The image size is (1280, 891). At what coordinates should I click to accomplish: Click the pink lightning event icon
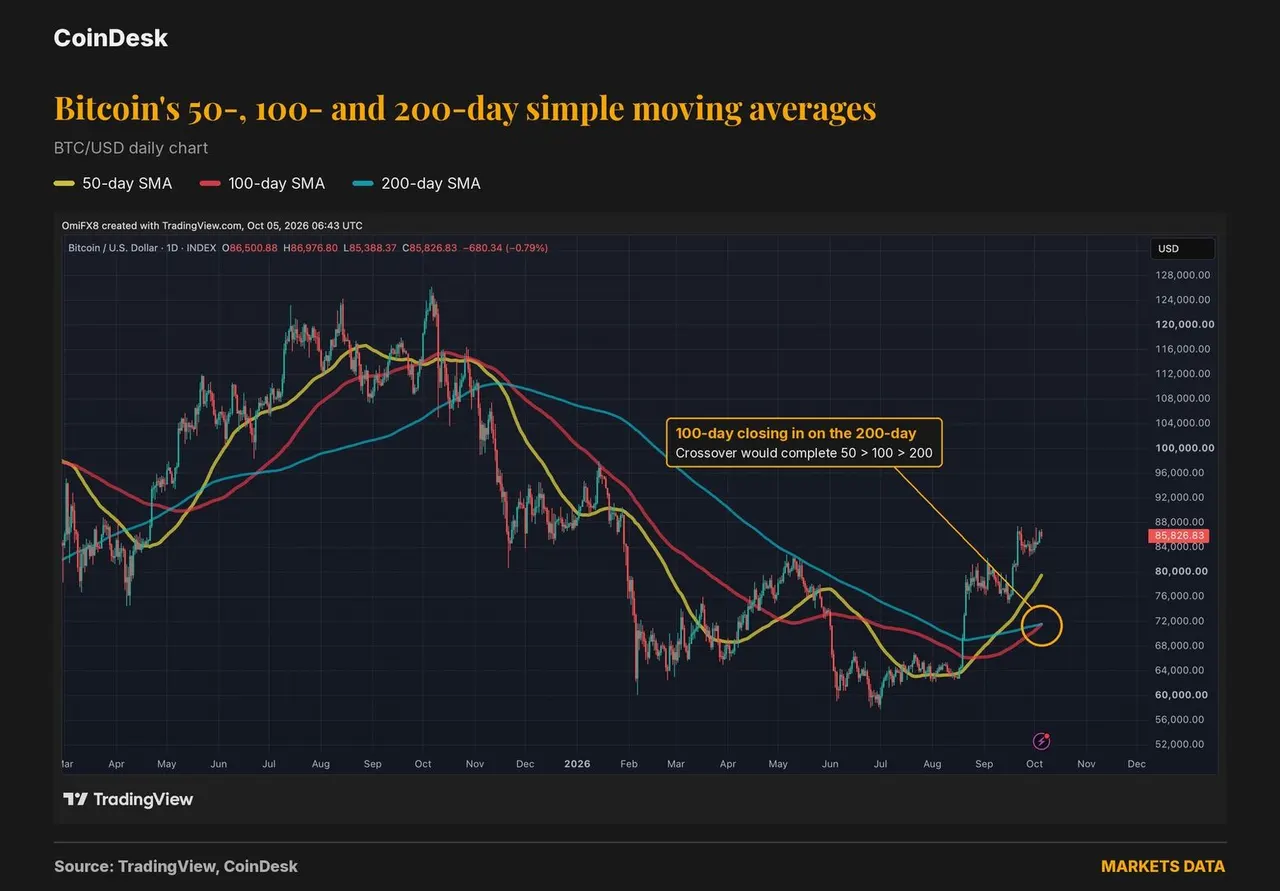(1042, 741)
